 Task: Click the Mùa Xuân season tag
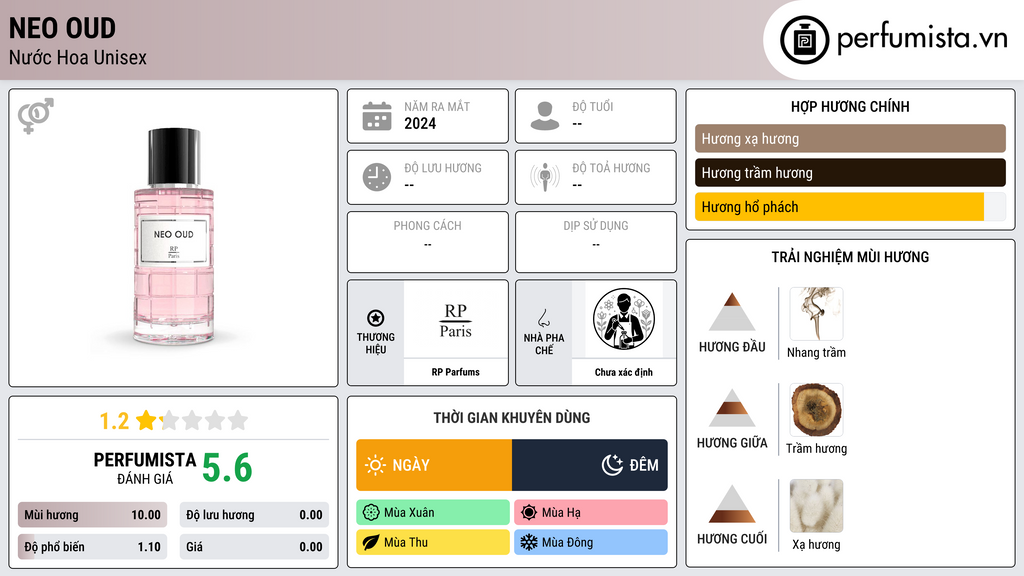point(433,513)
